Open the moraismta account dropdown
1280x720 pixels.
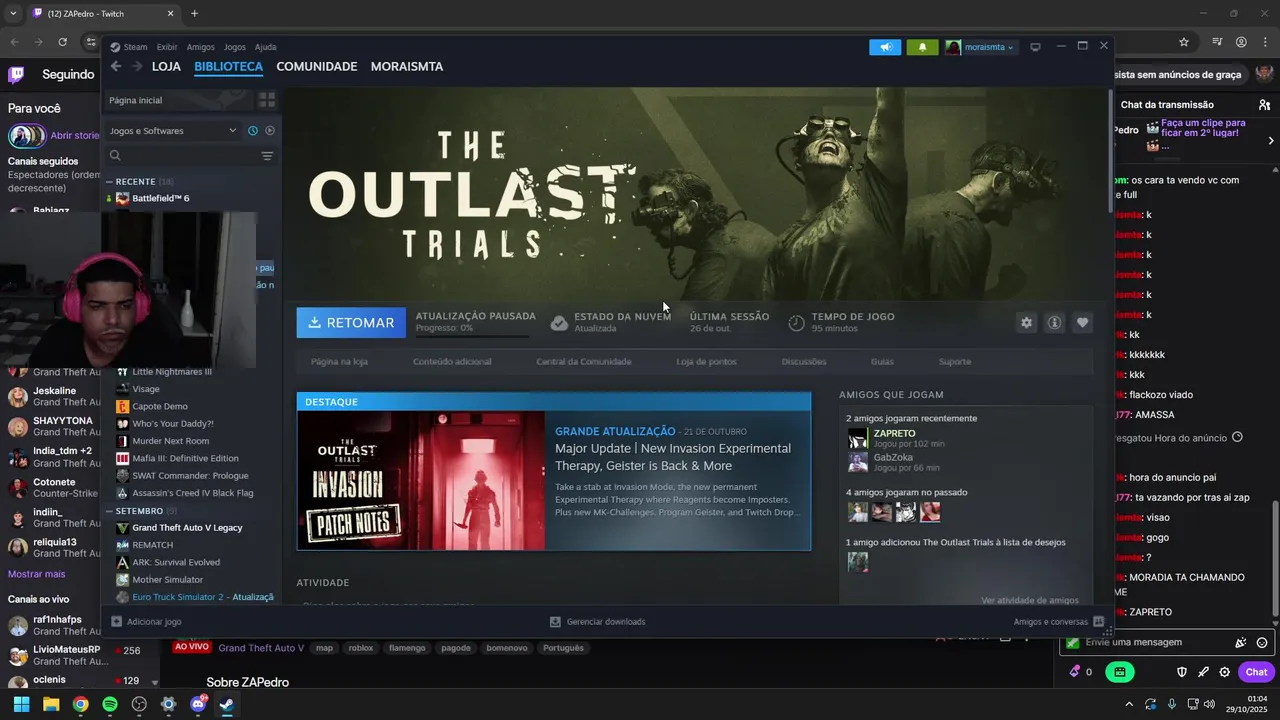pyautogui.click(x=981, y=47)
